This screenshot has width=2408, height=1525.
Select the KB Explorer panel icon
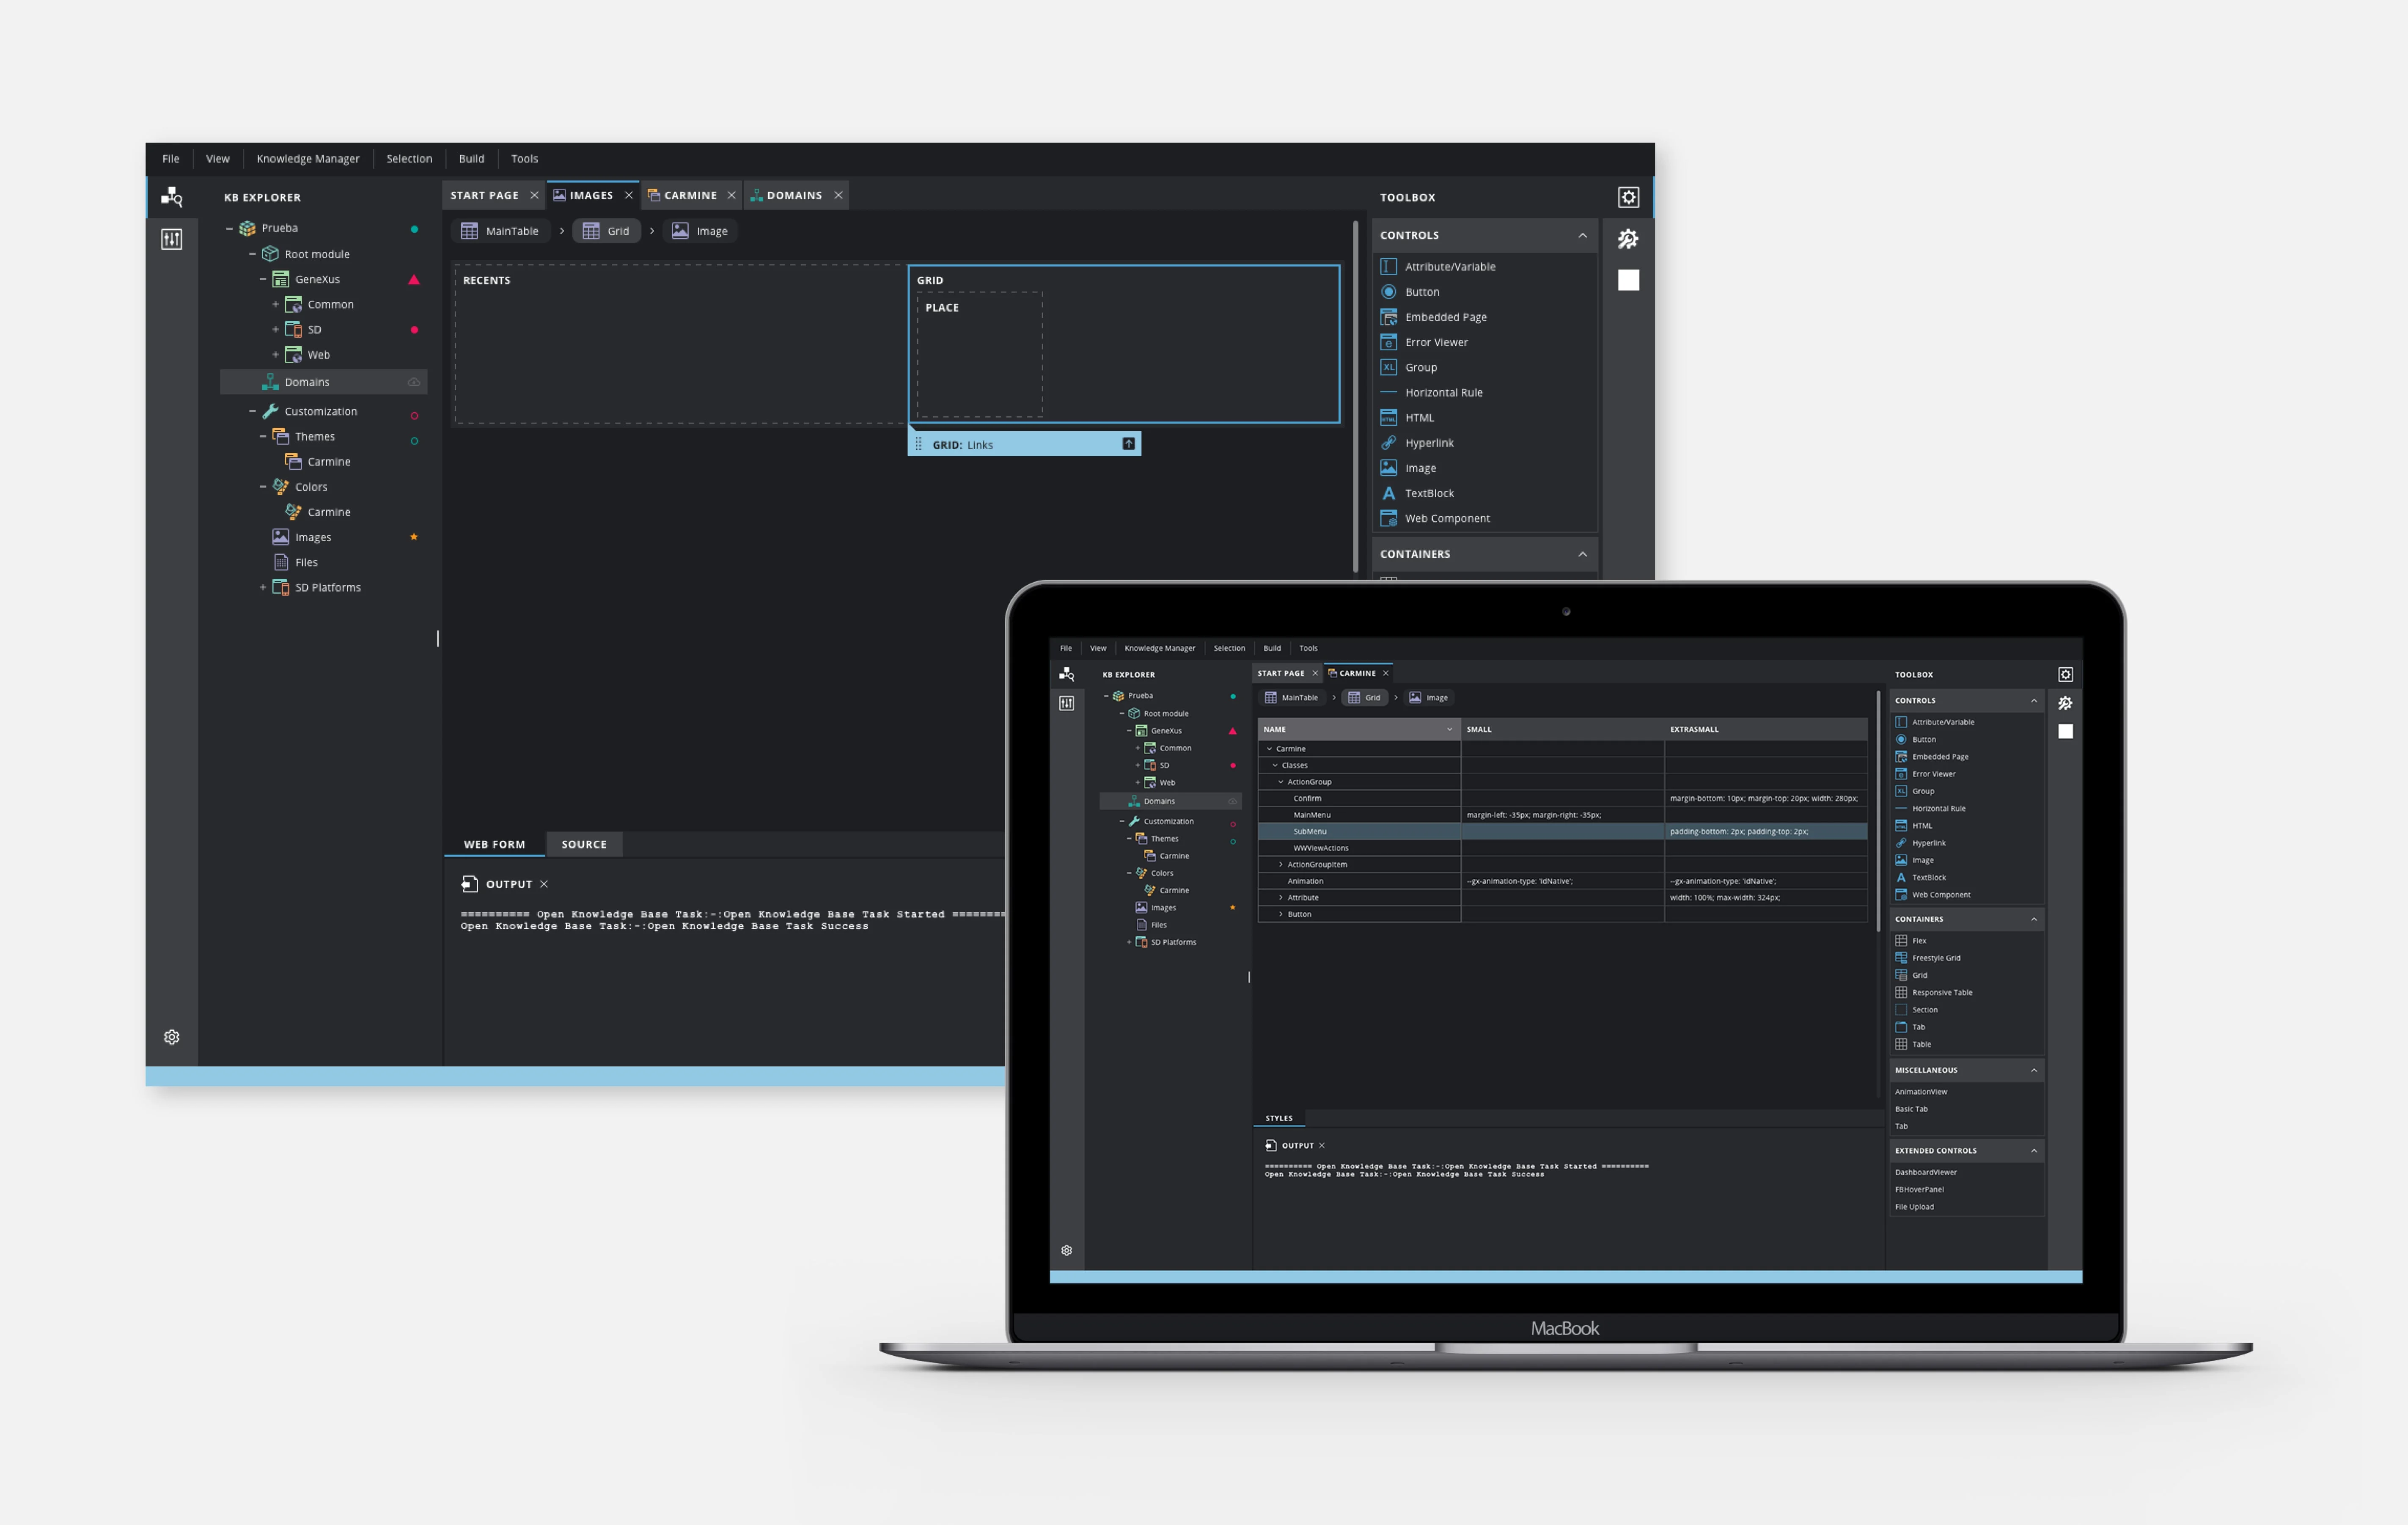click(170, 196)
